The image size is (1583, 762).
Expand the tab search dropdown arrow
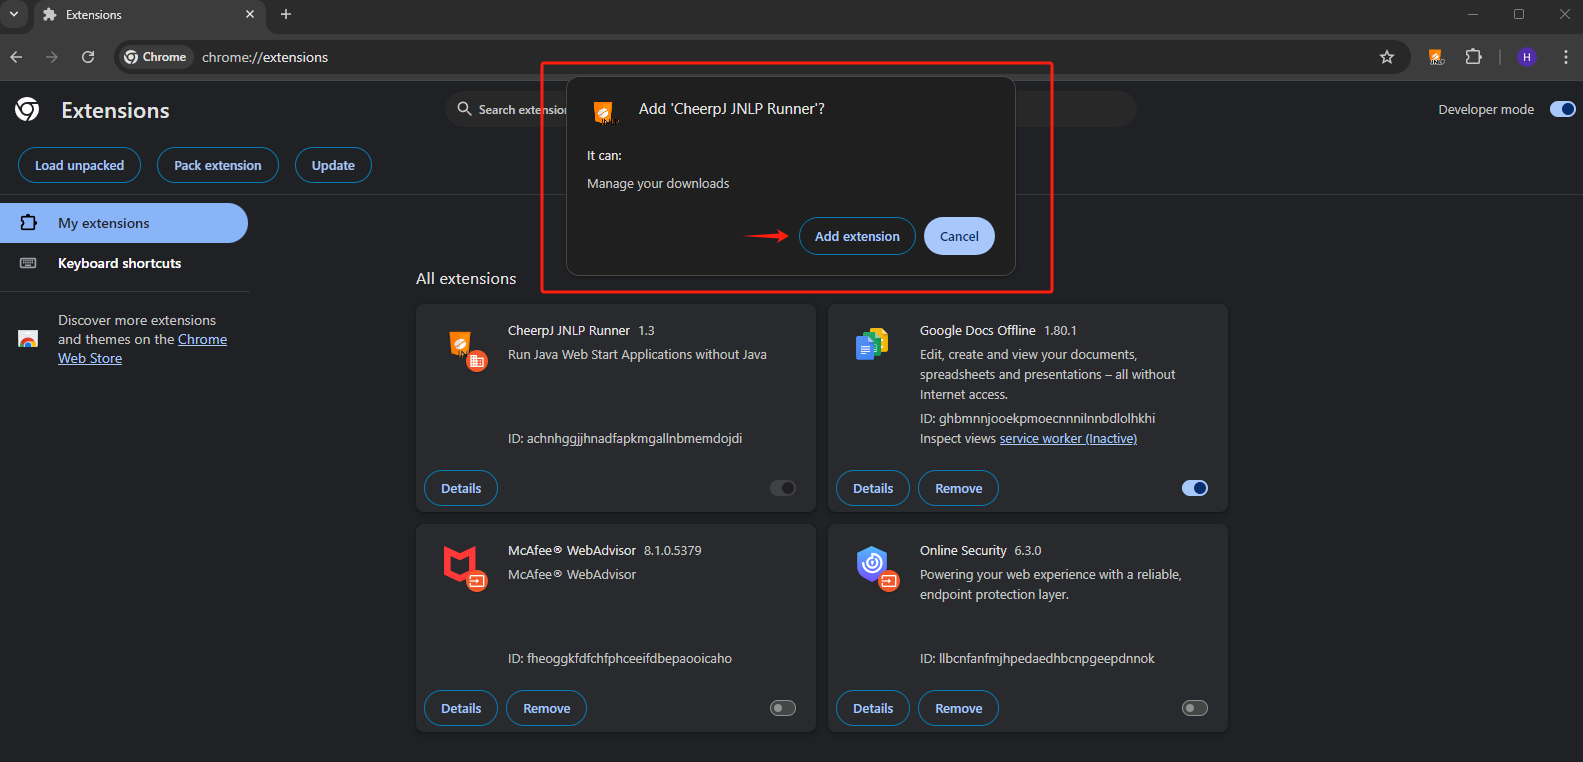pyautogui.click(x=14, y=14)
